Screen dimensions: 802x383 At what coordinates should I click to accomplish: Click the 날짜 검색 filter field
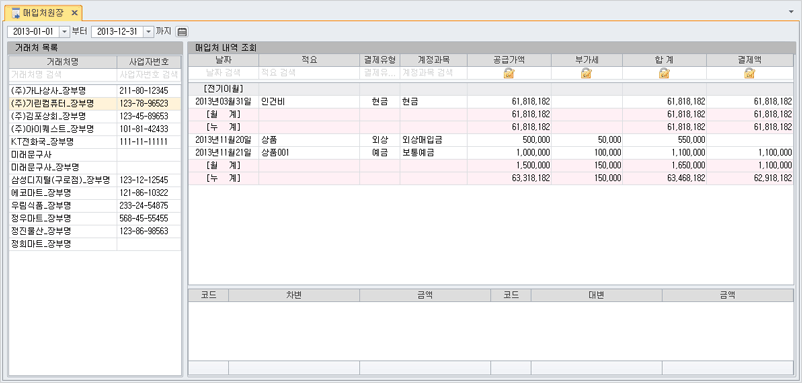224,73
